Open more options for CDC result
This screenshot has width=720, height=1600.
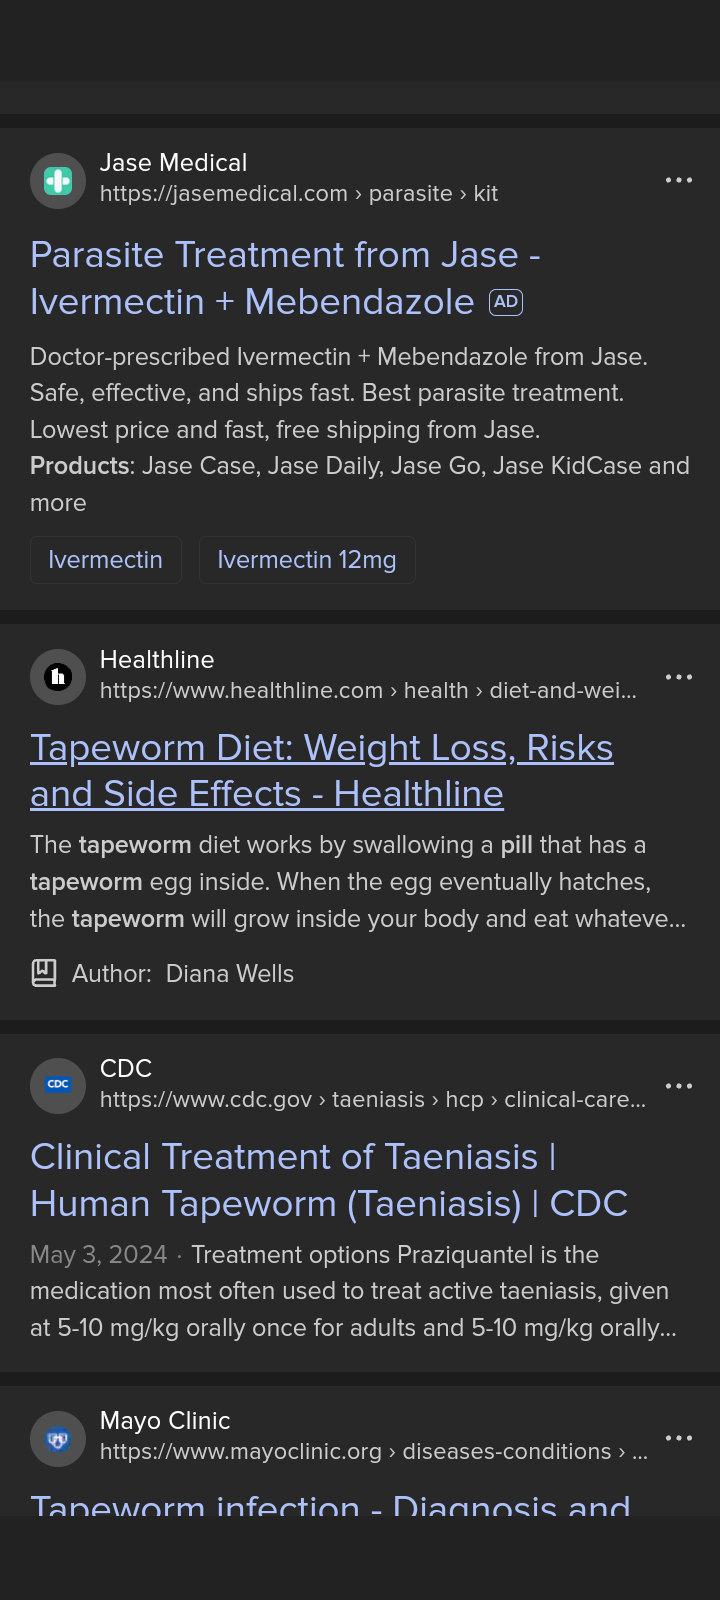(x=679, y=1086)
